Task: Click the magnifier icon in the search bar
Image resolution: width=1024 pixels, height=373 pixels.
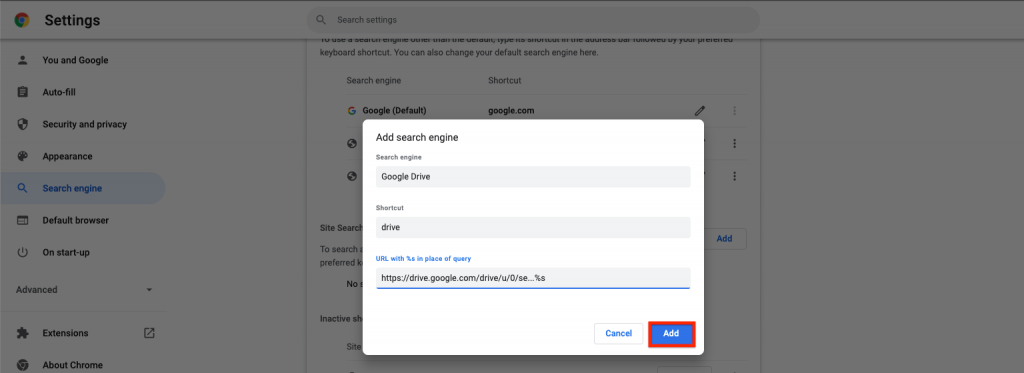Action: (321, 20)
